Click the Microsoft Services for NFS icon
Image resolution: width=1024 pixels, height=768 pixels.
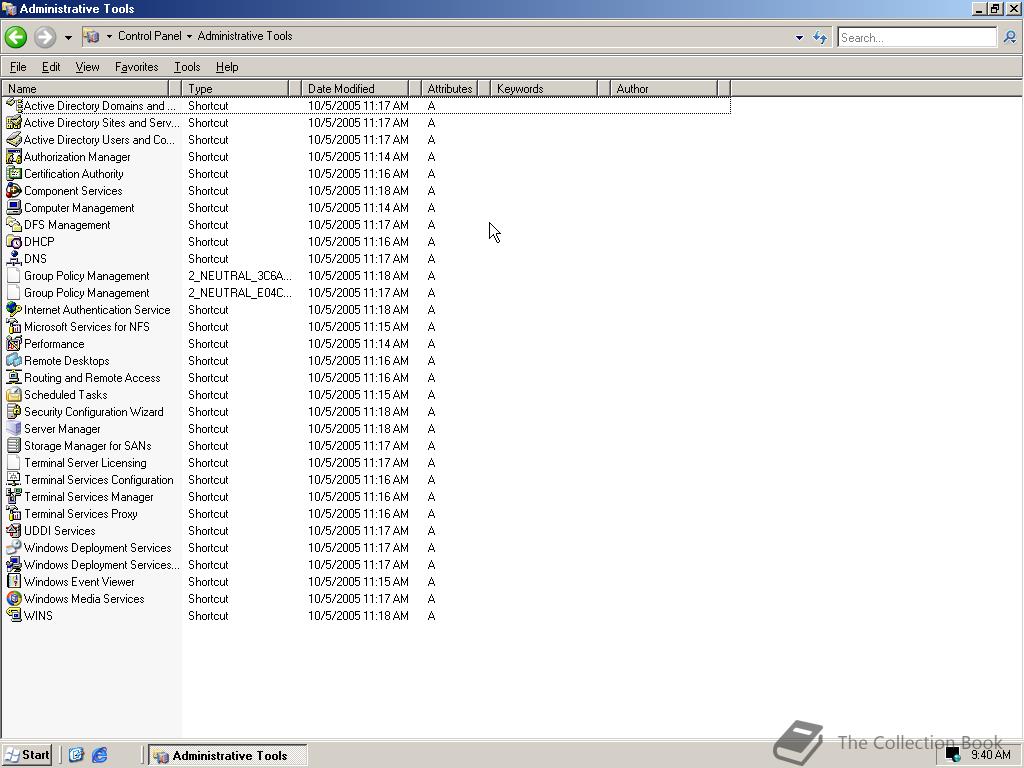point(14,327)
